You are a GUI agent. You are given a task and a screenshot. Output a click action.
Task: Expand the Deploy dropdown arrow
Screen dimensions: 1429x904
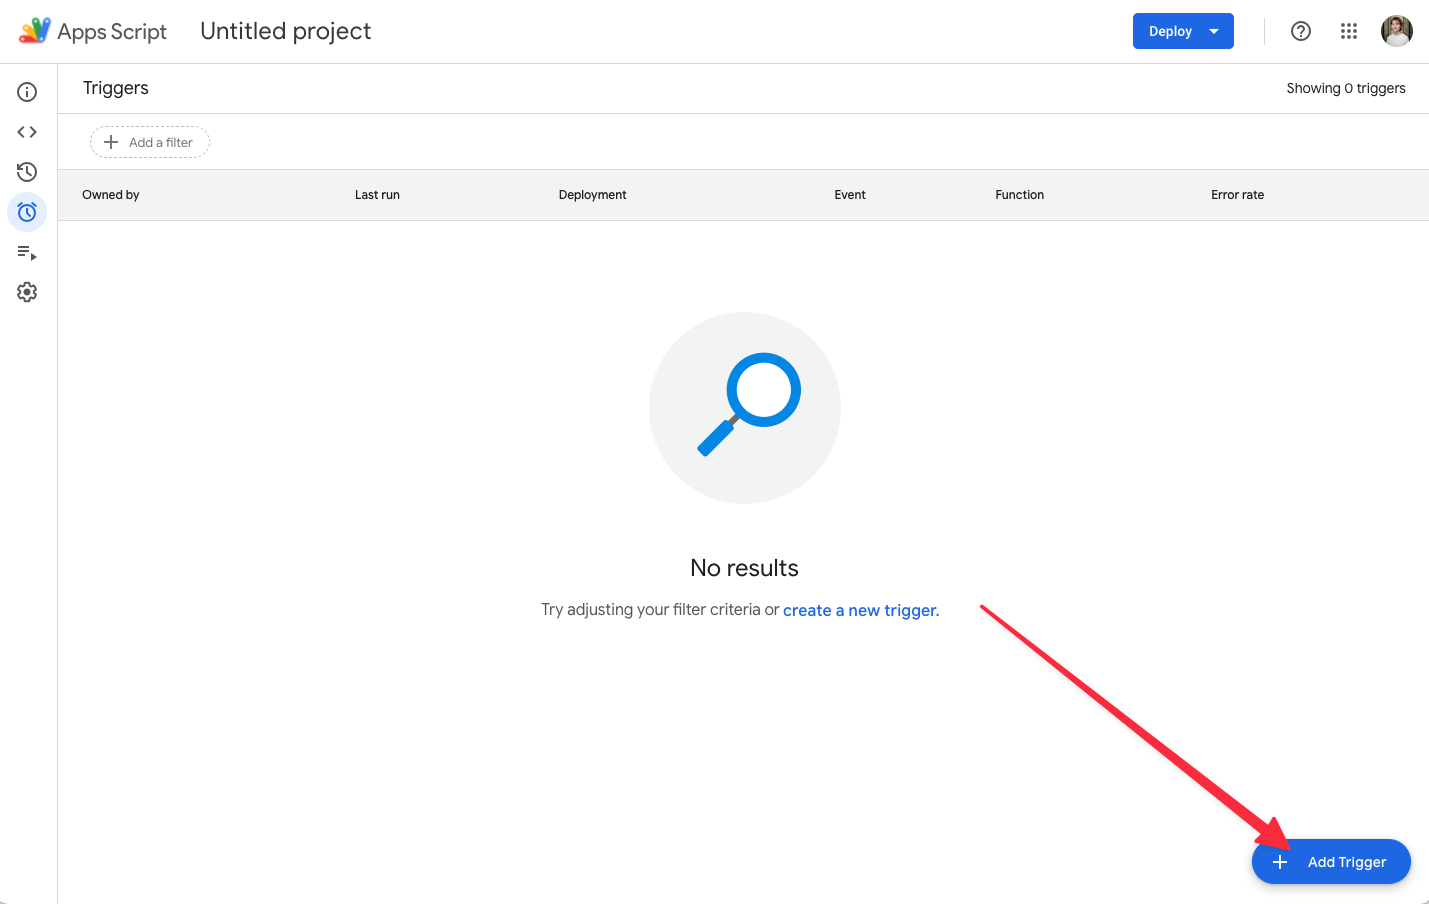click(1214, 31)
